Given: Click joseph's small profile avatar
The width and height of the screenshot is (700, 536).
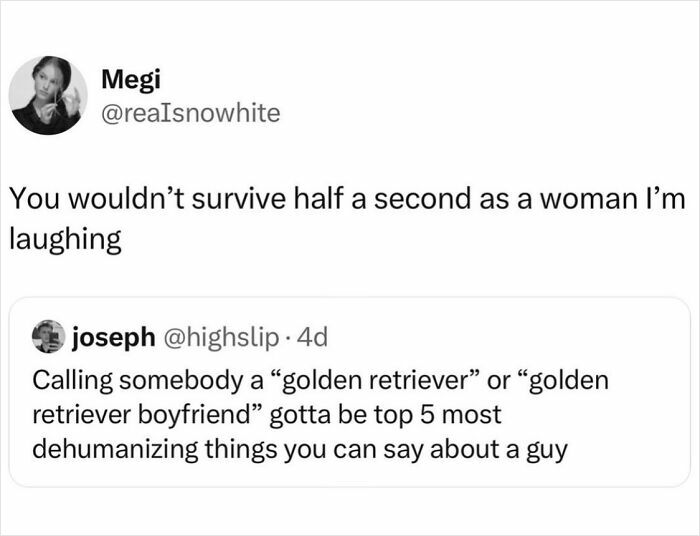Looking at the screenshot, I should 47,337.
